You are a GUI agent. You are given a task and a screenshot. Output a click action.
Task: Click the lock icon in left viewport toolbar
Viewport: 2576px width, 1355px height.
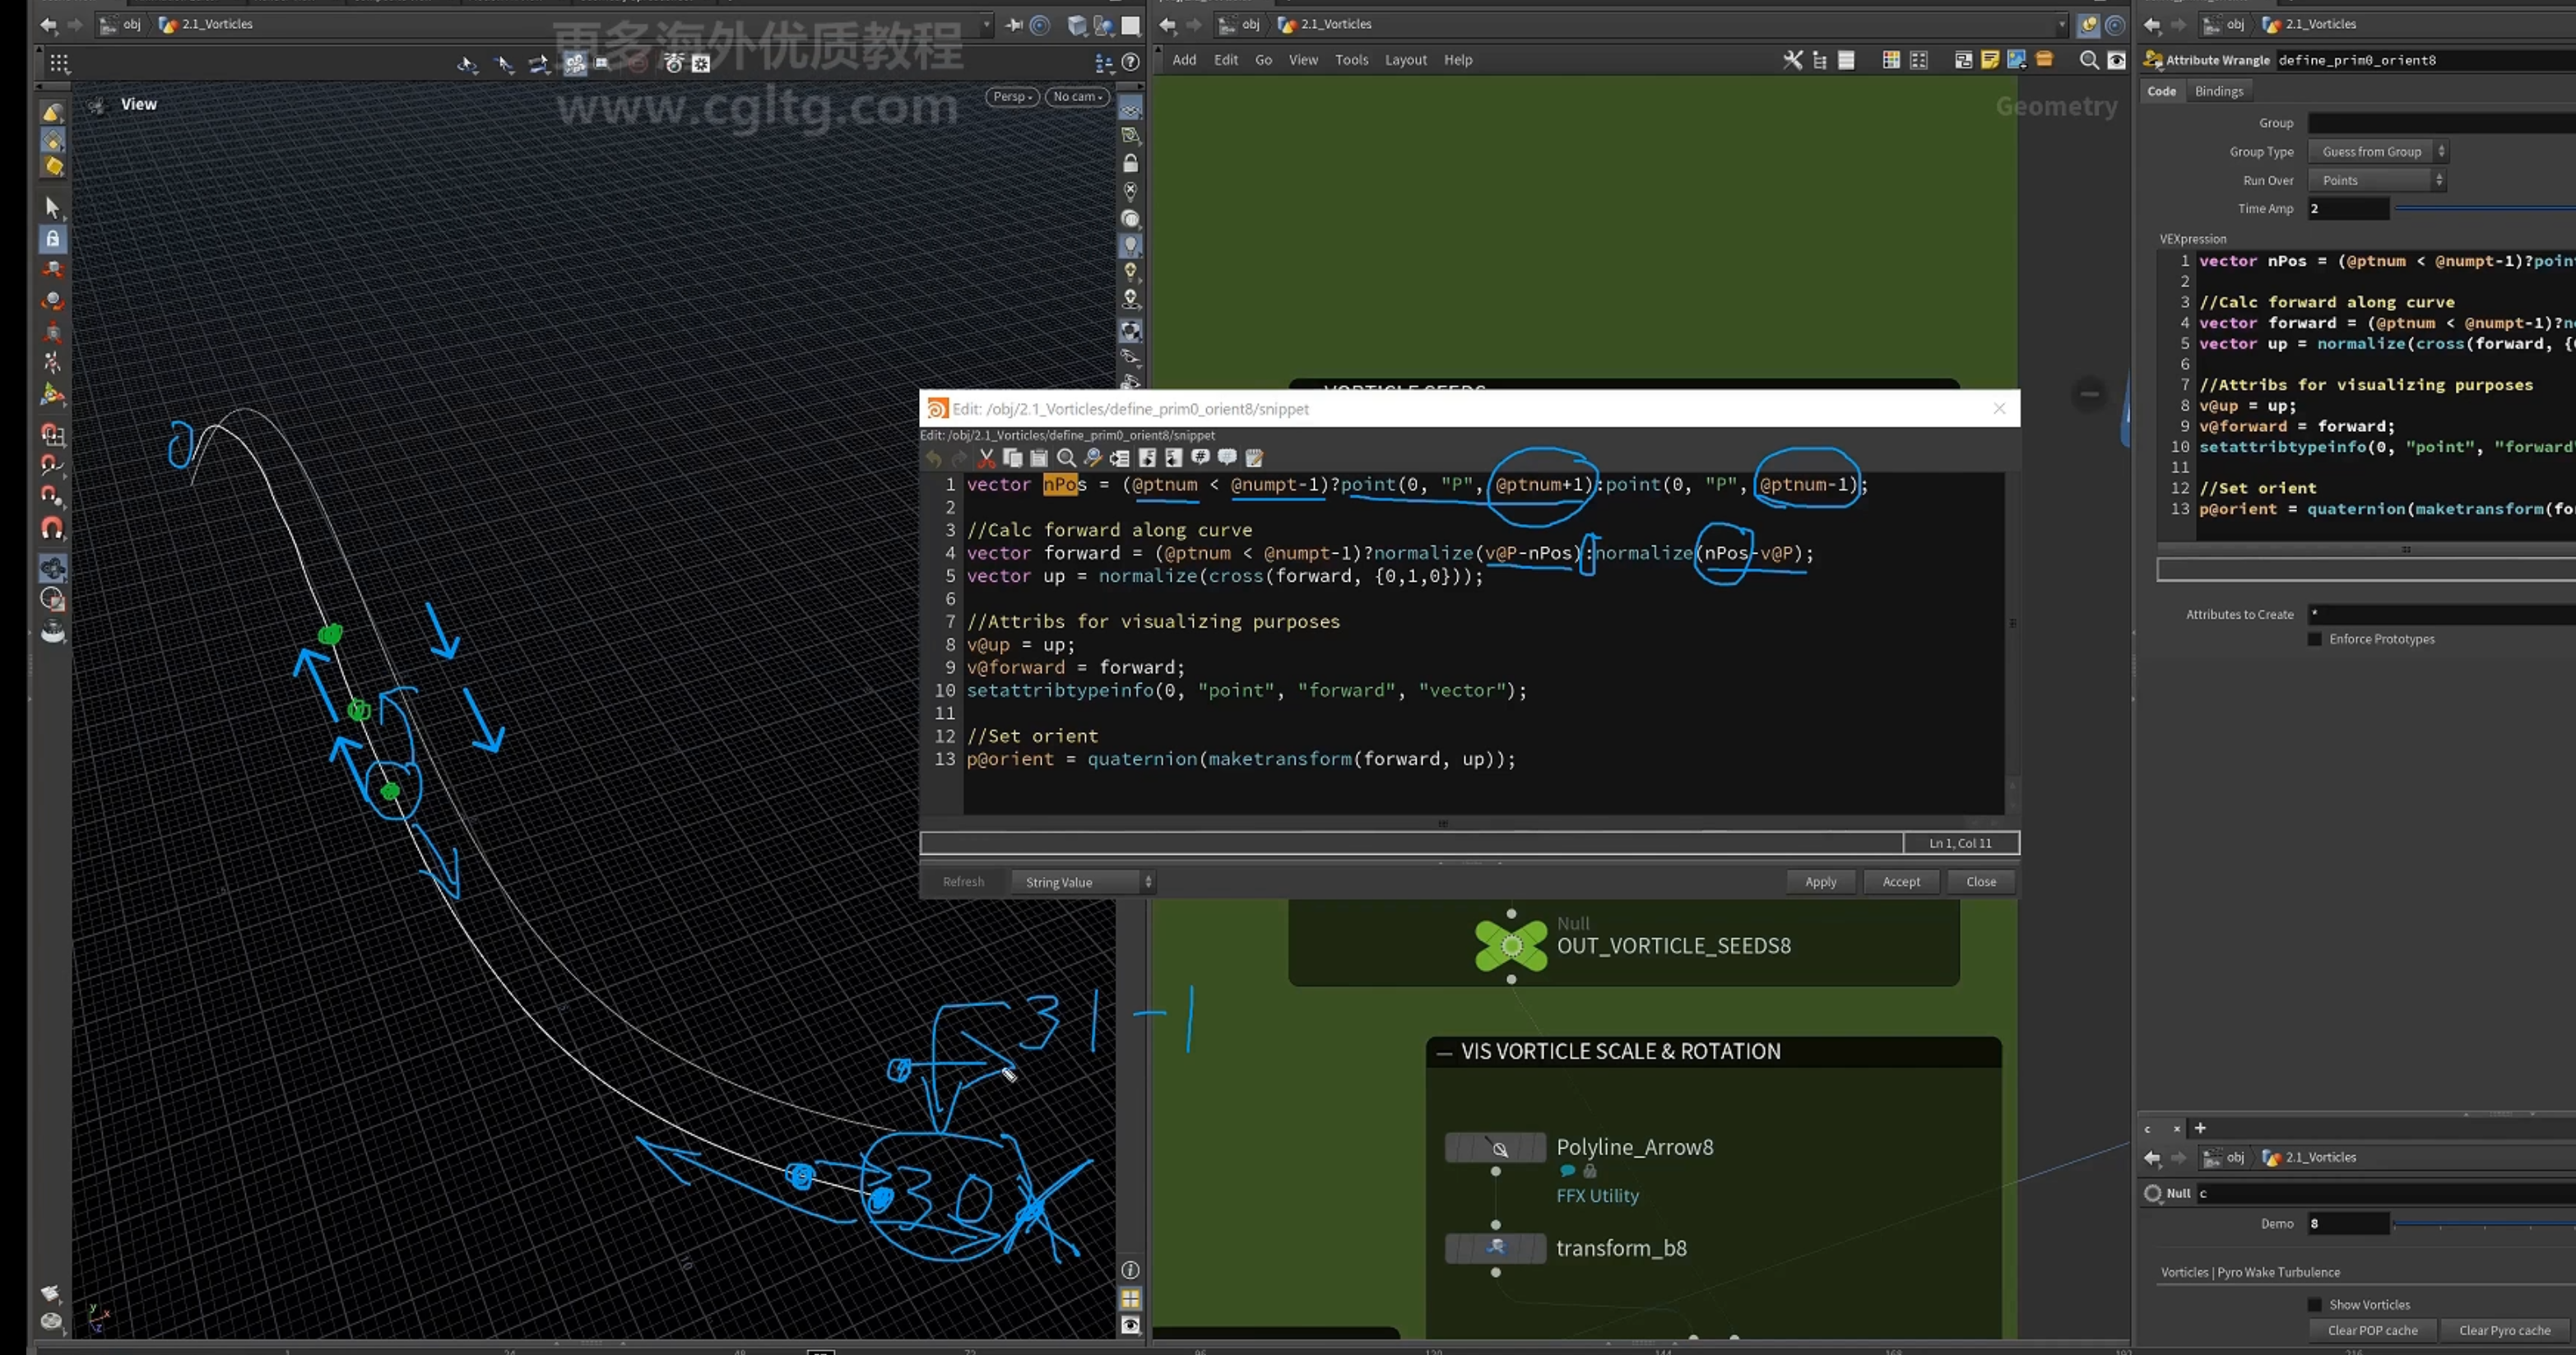[x=53, y=239]
